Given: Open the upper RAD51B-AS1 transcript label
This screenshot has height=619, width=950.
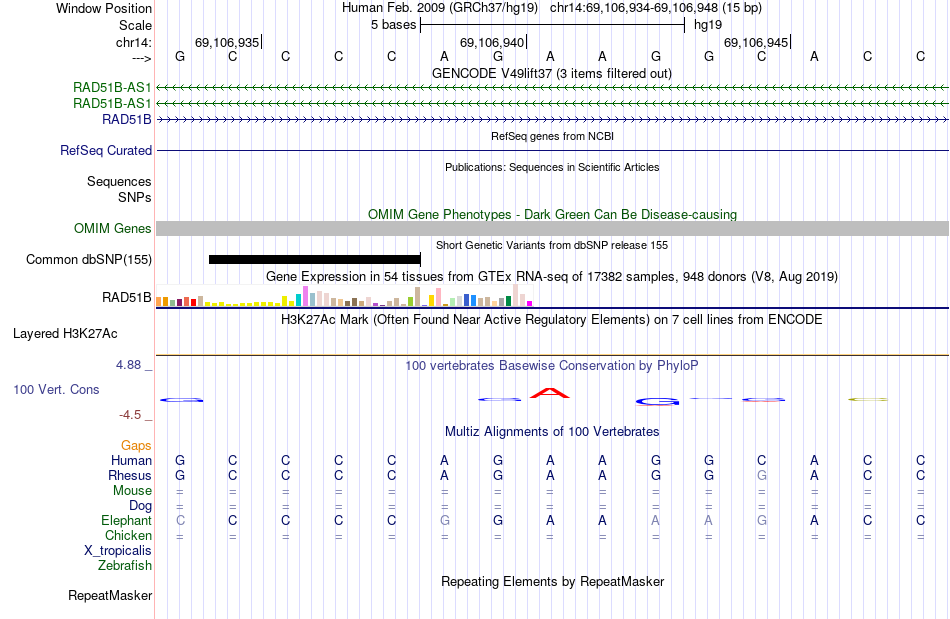Looking at the screenshot, I should 112,87.
